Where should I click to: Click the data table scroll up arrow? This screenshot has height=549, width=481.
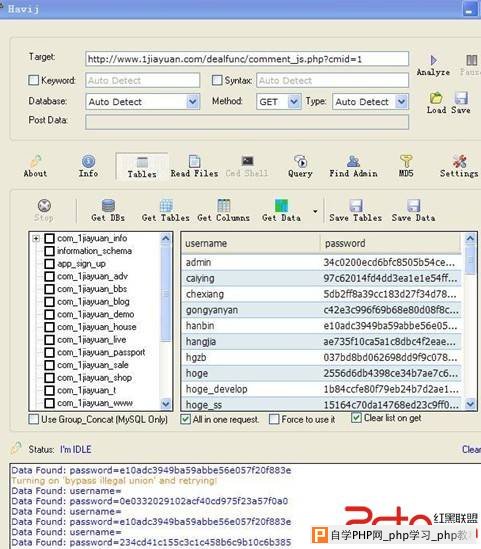point(470,239)
